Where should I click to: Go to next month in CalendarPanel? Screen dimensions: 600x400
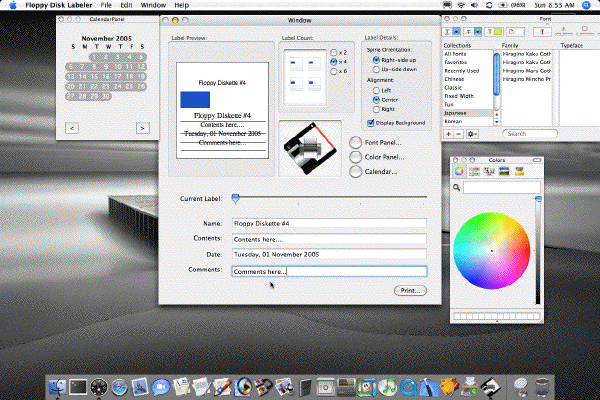pos(143,128)
